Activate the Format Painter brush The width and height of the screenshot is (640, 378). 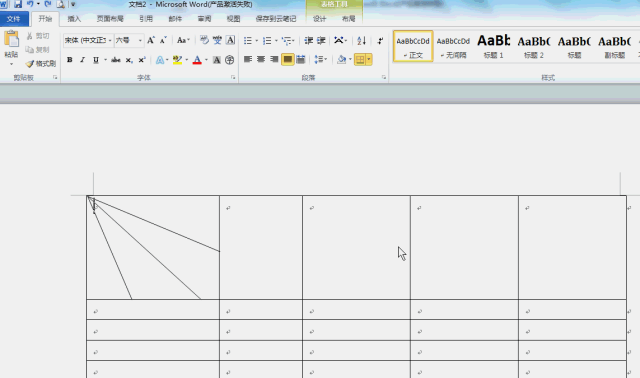(x=40, y=63)
